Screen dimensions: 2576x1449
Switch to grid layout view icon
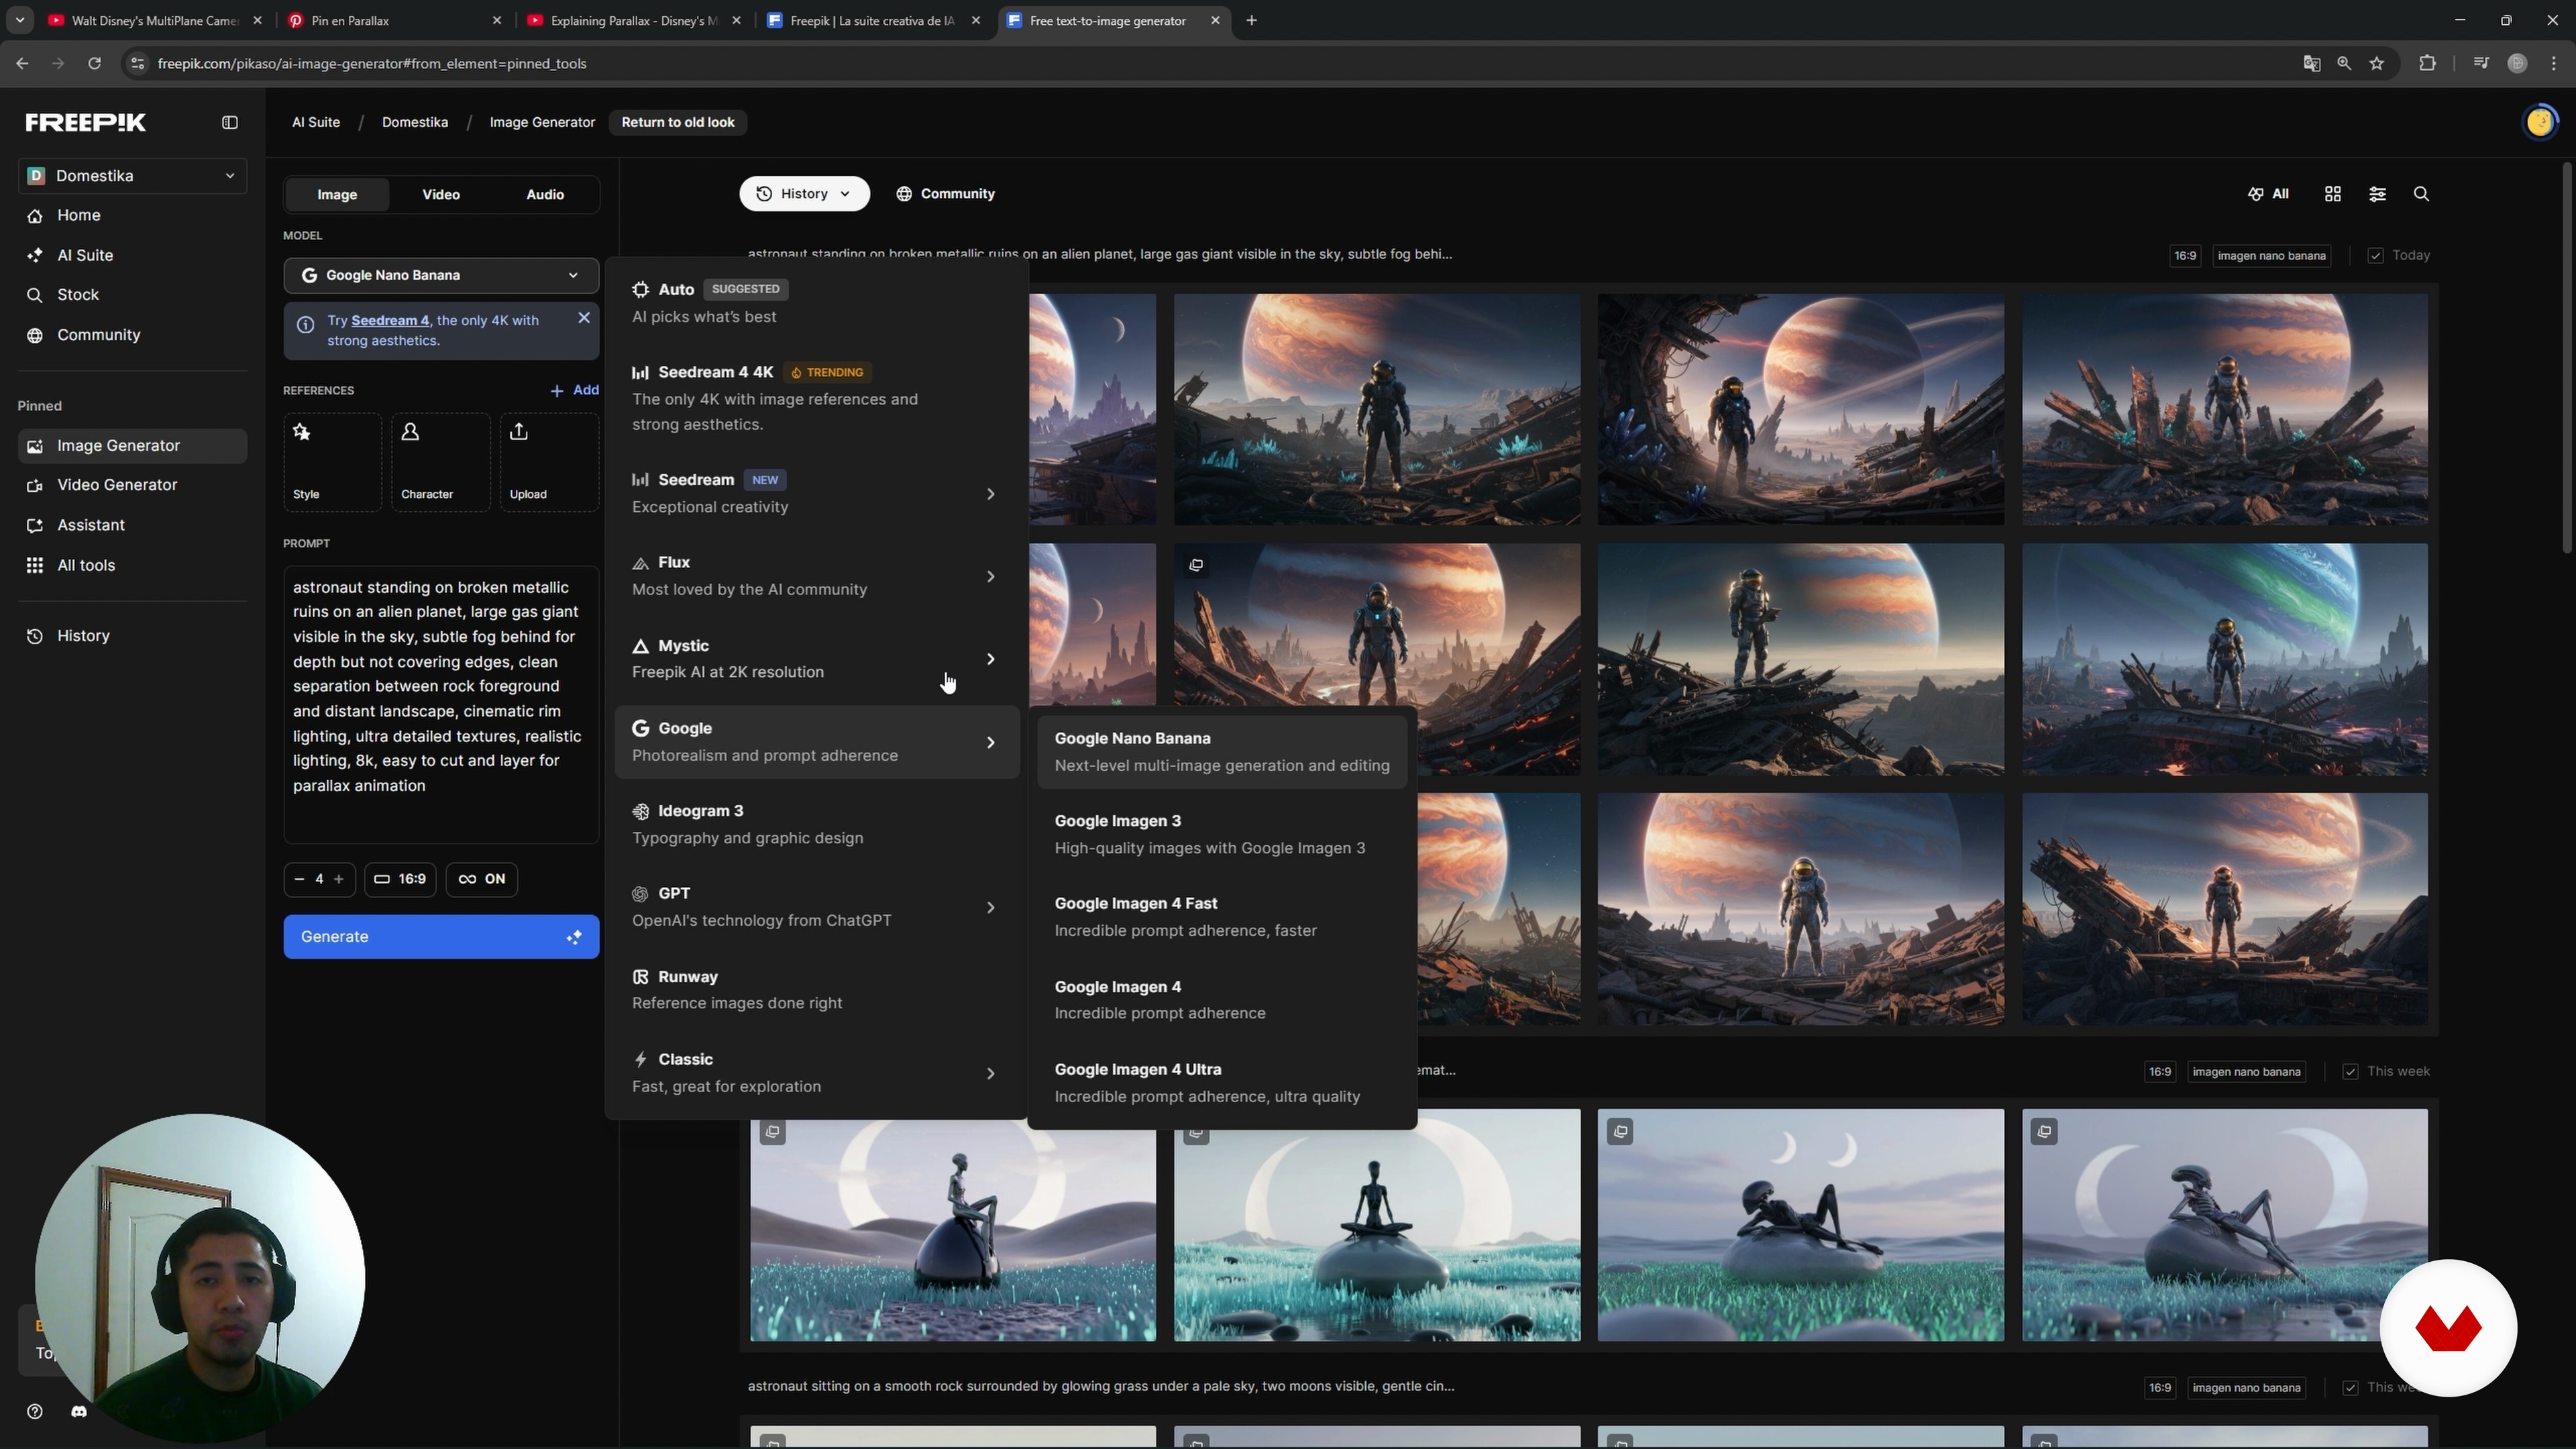[2332, 194]
